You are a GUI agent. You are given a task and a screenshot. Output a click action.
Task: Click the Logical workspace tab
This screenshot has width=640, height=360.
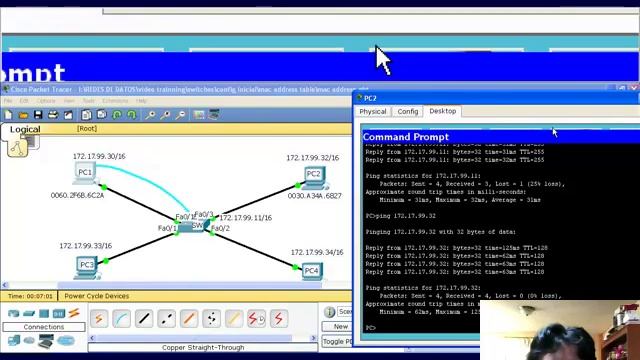click(25, 129)
